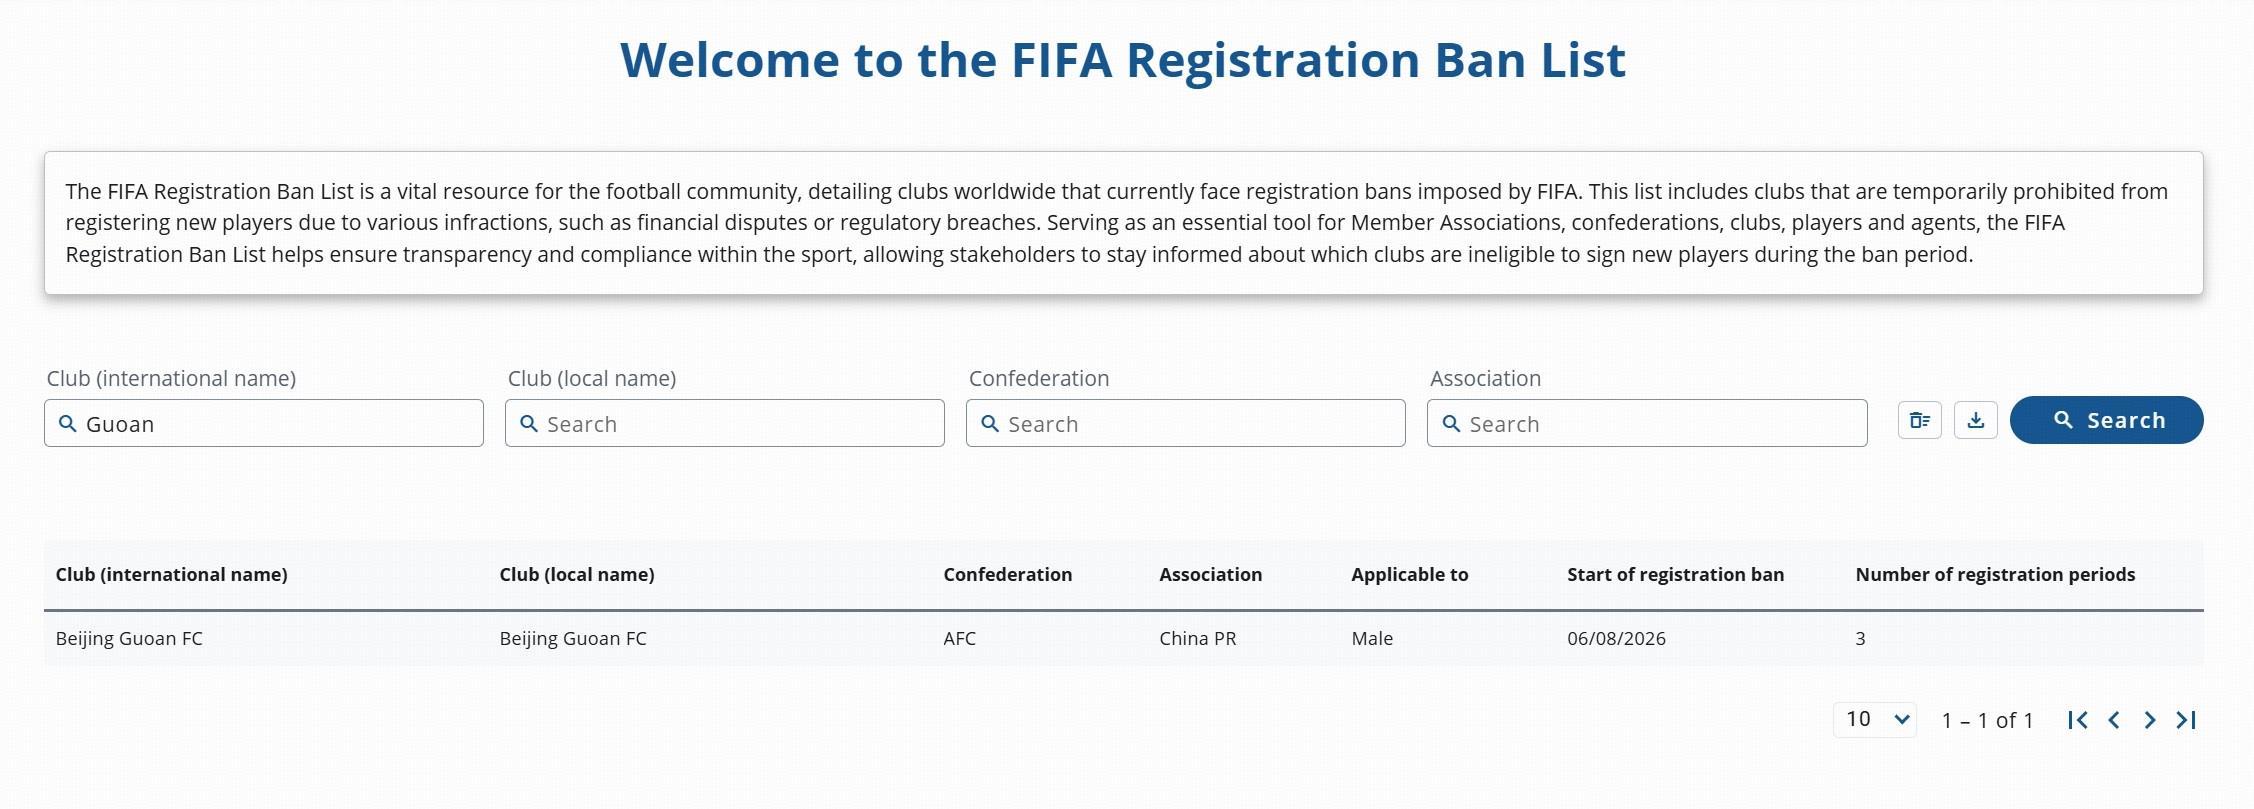This screenshot has height=809, width=2254.
Task: Focus the Confederation search field
Action: coord(1186,423)
